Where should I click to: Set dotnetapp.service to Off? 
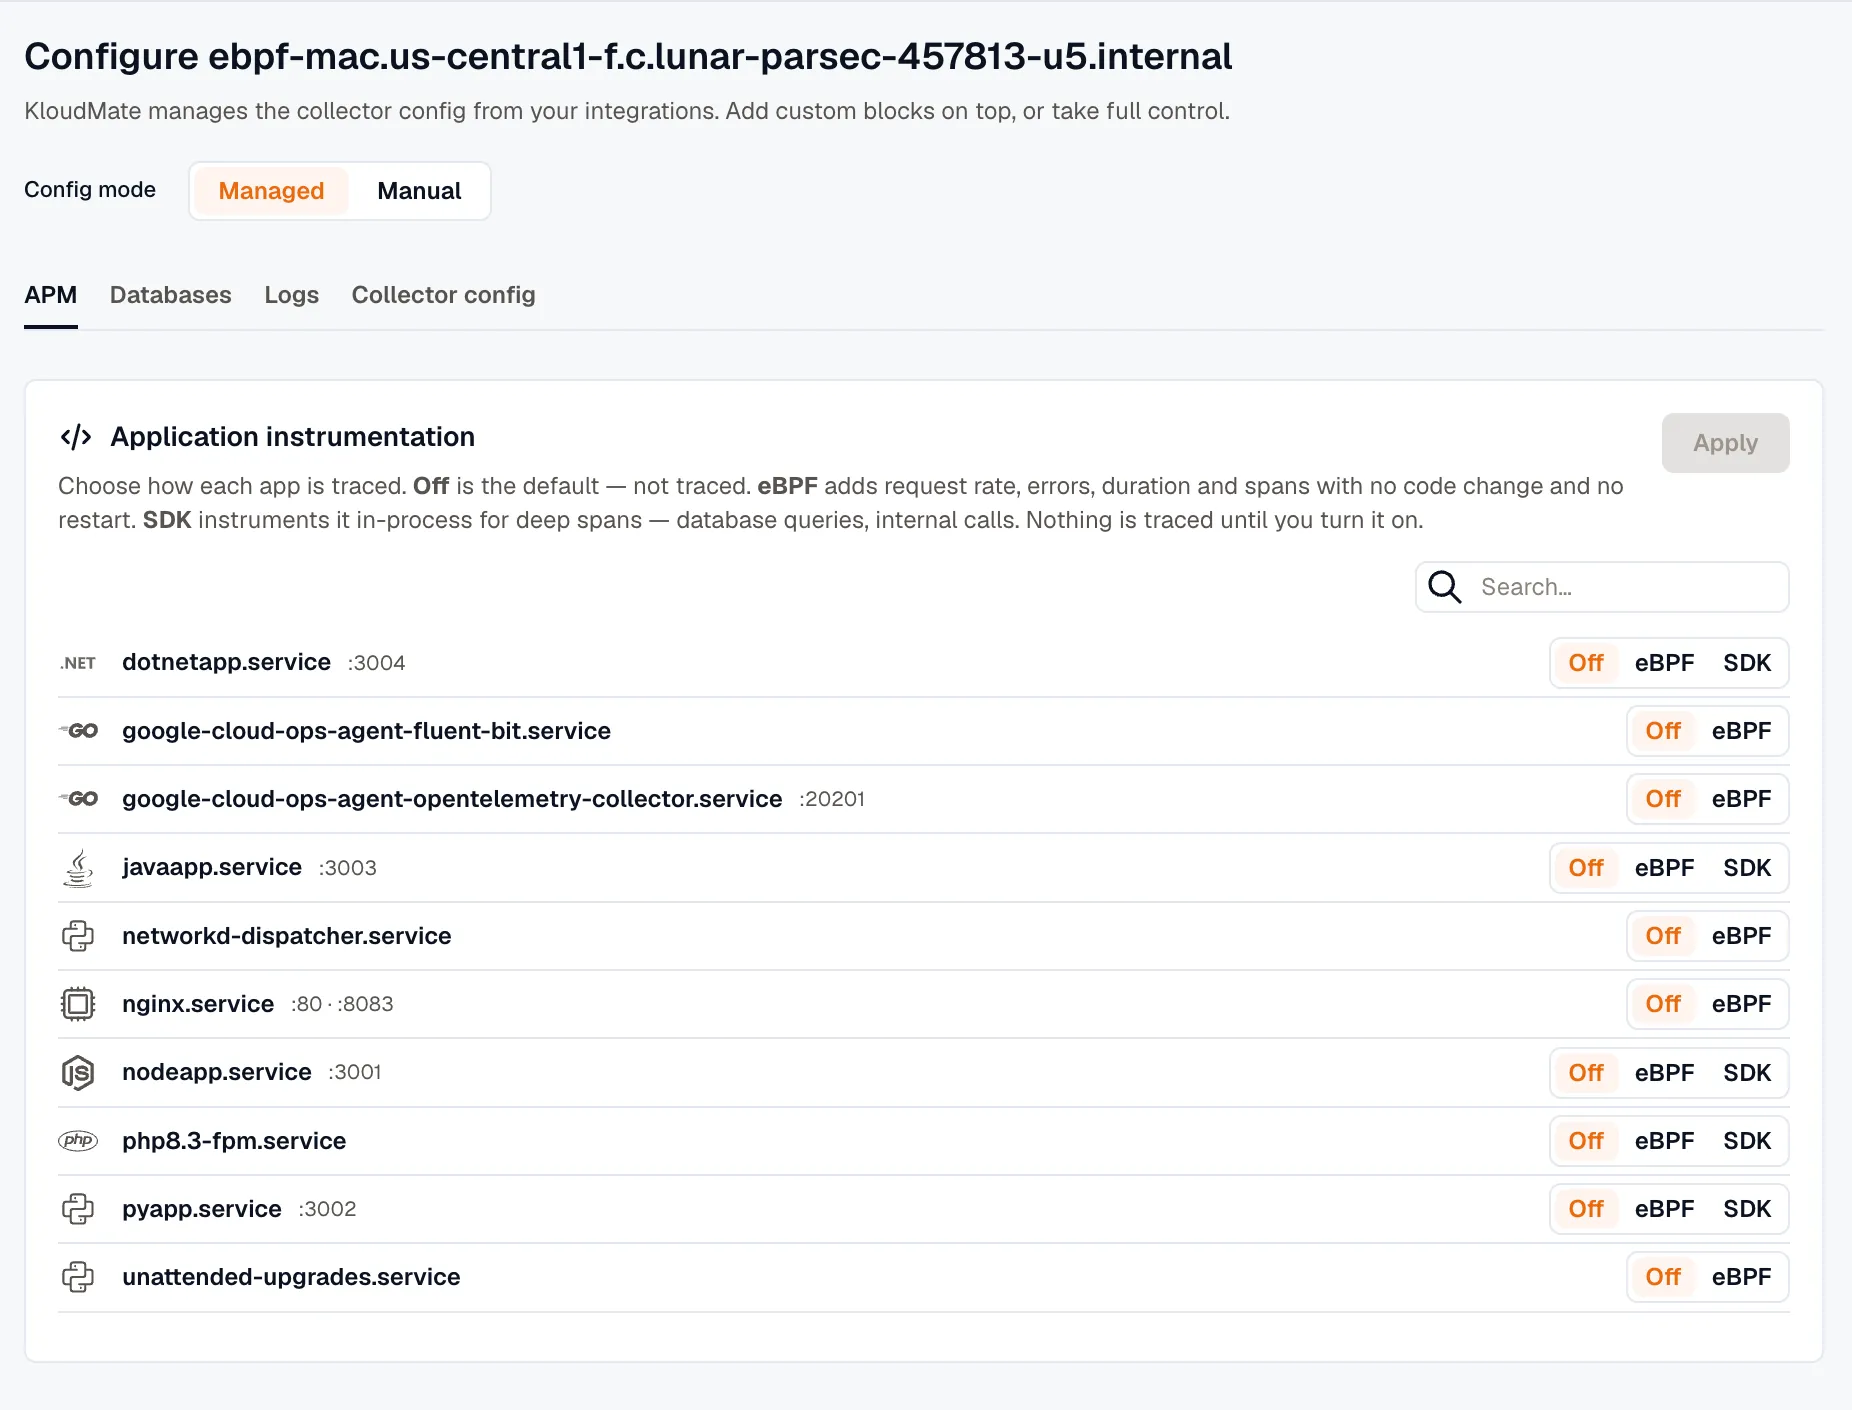(x=1586, y=663)
